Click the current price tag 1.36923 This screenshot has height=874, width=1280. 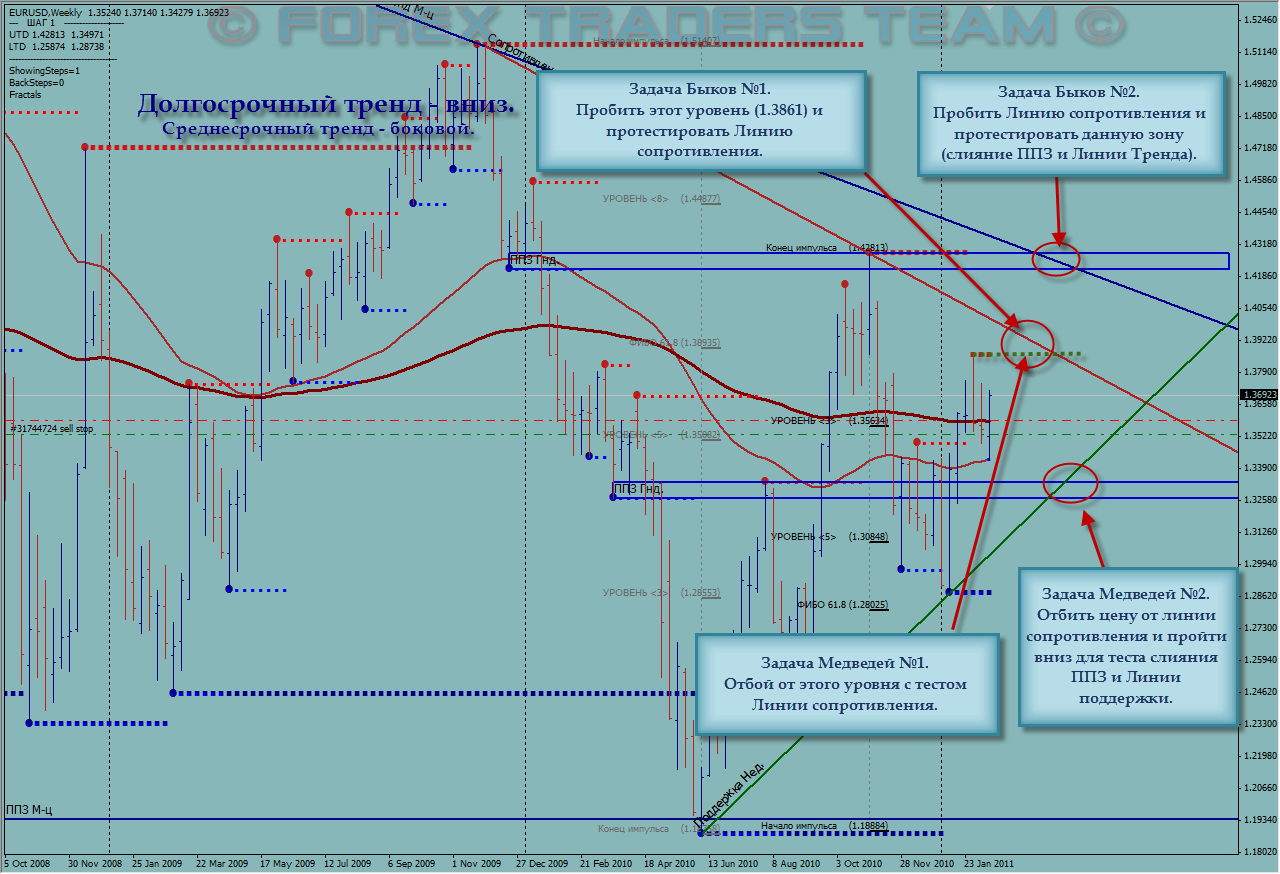(1259, 395)
